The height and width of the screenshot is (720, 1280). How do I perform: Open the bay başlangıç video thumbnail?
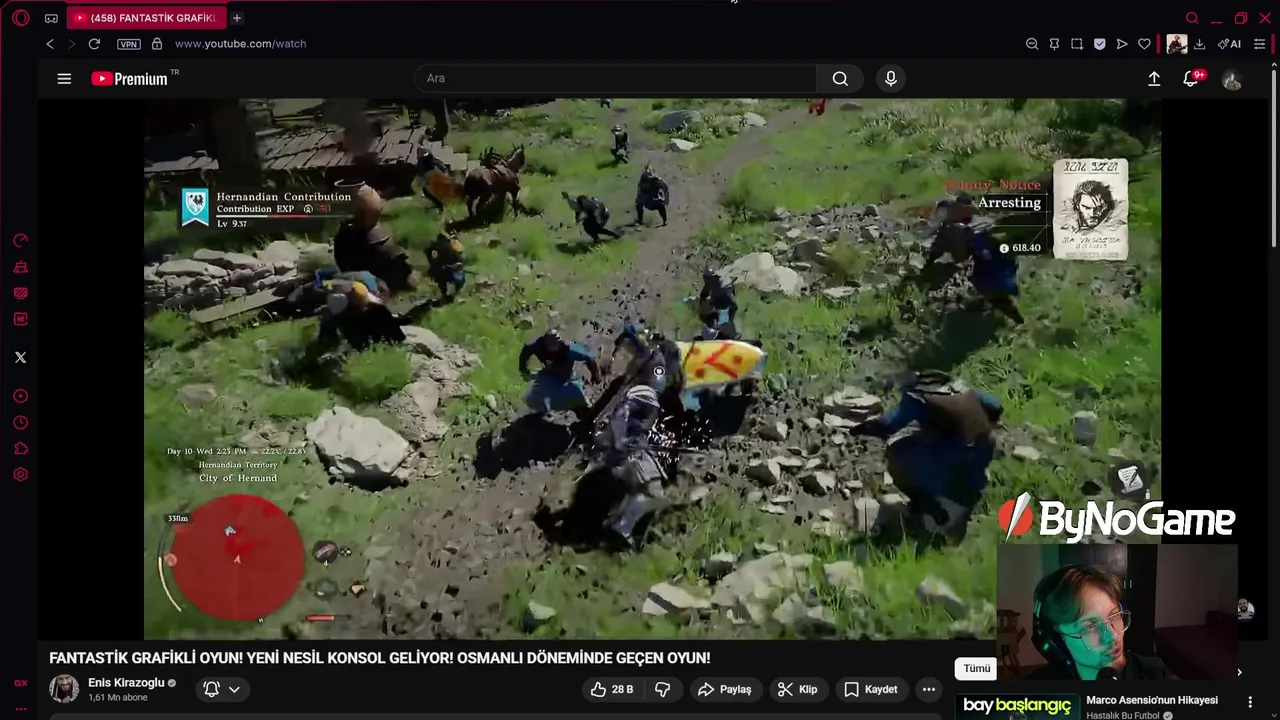click(x=1017, y=706)
